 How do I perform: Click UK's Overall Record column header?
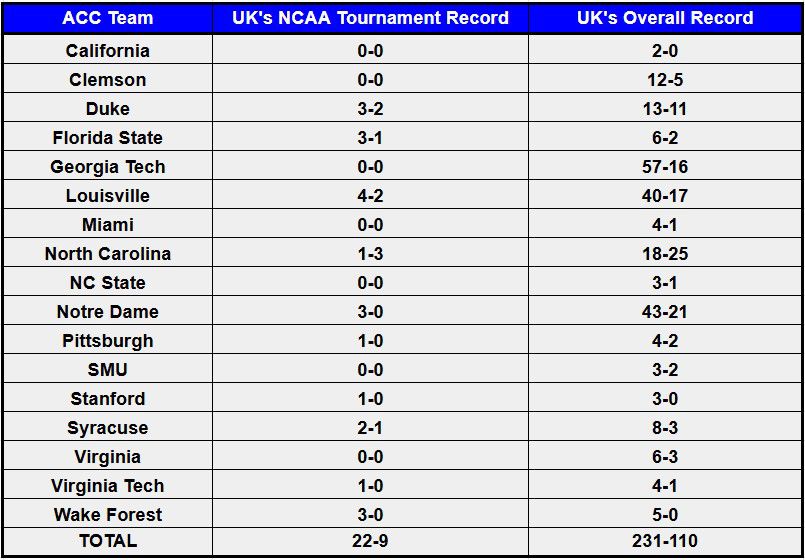tap(665, 18)
